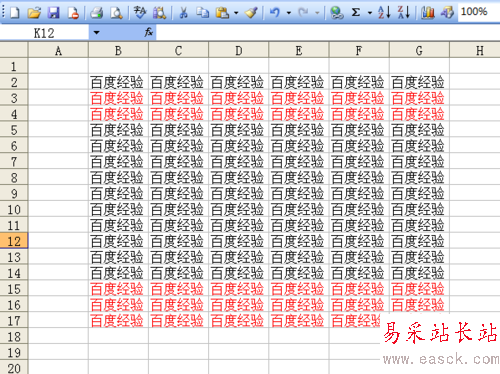500x374 pixels.
Task: Select column F header
Action: (359, 51)
